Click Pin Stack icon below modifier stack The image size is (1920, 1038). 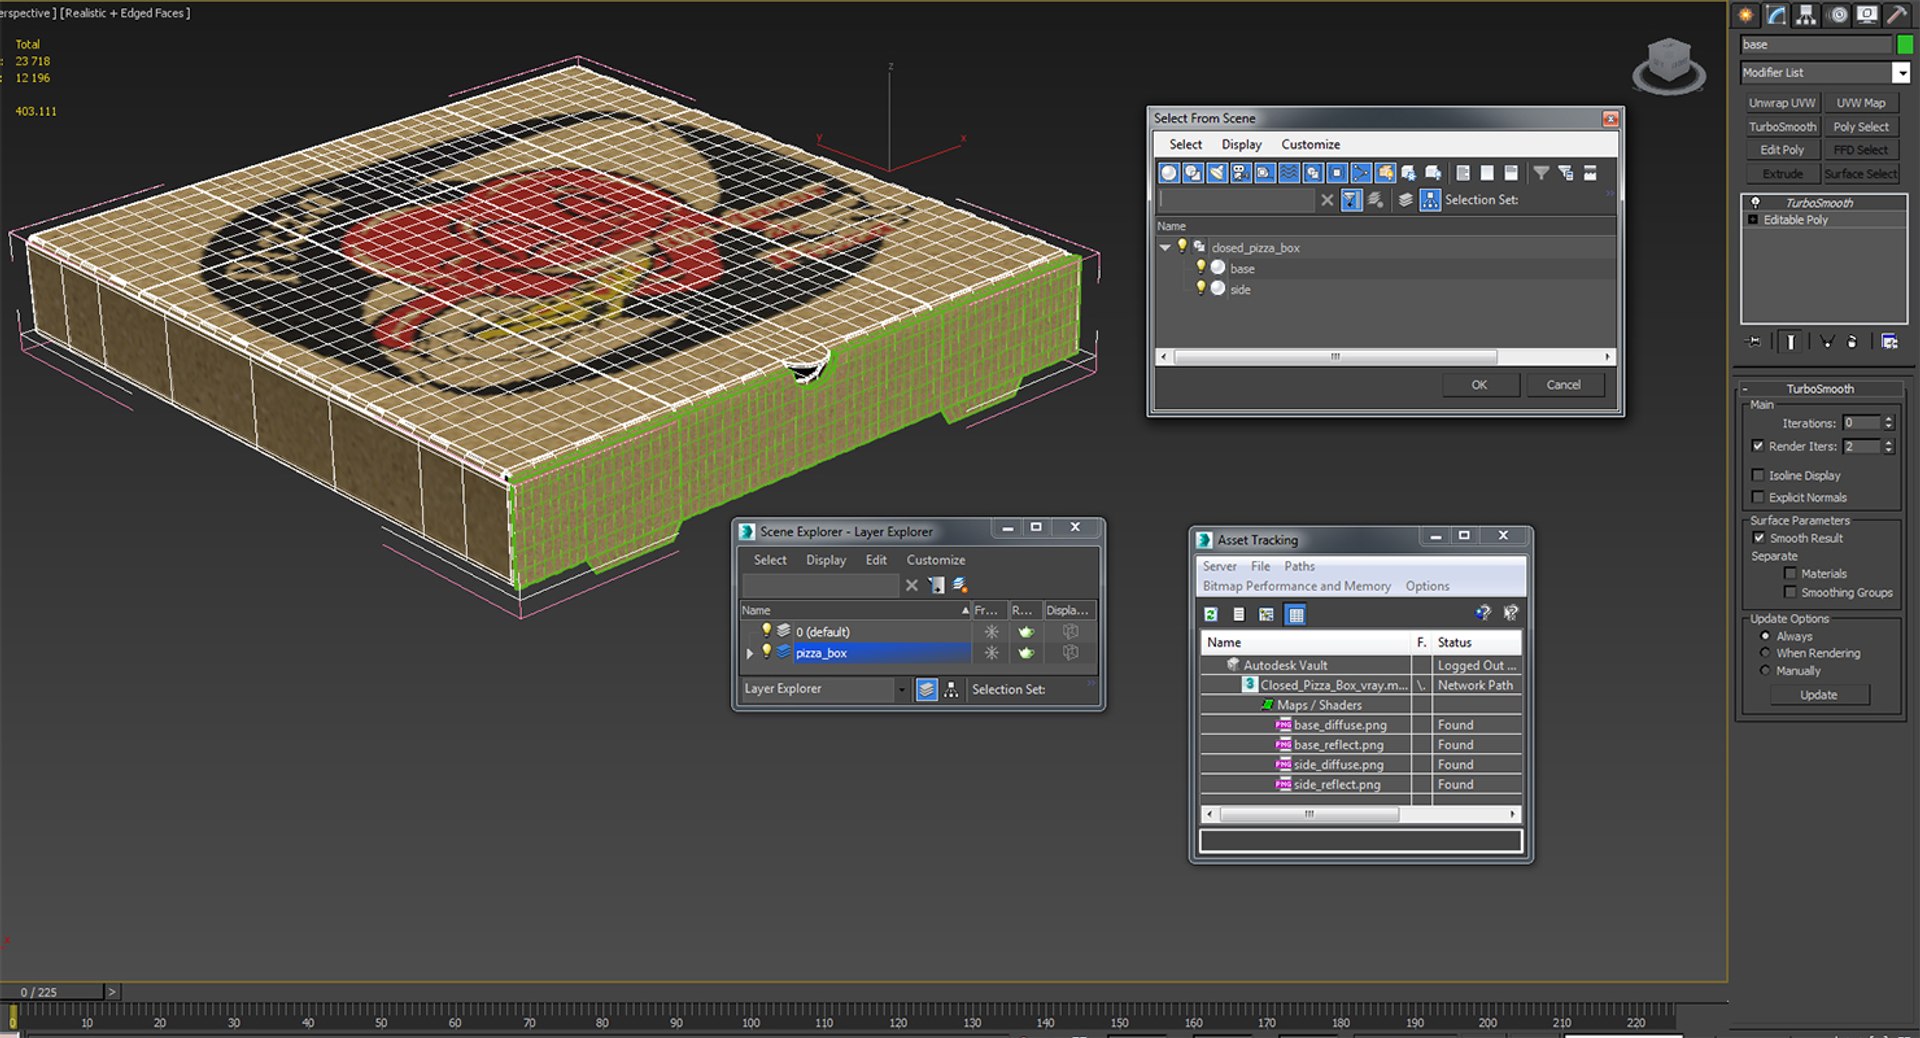[1754, 342]
